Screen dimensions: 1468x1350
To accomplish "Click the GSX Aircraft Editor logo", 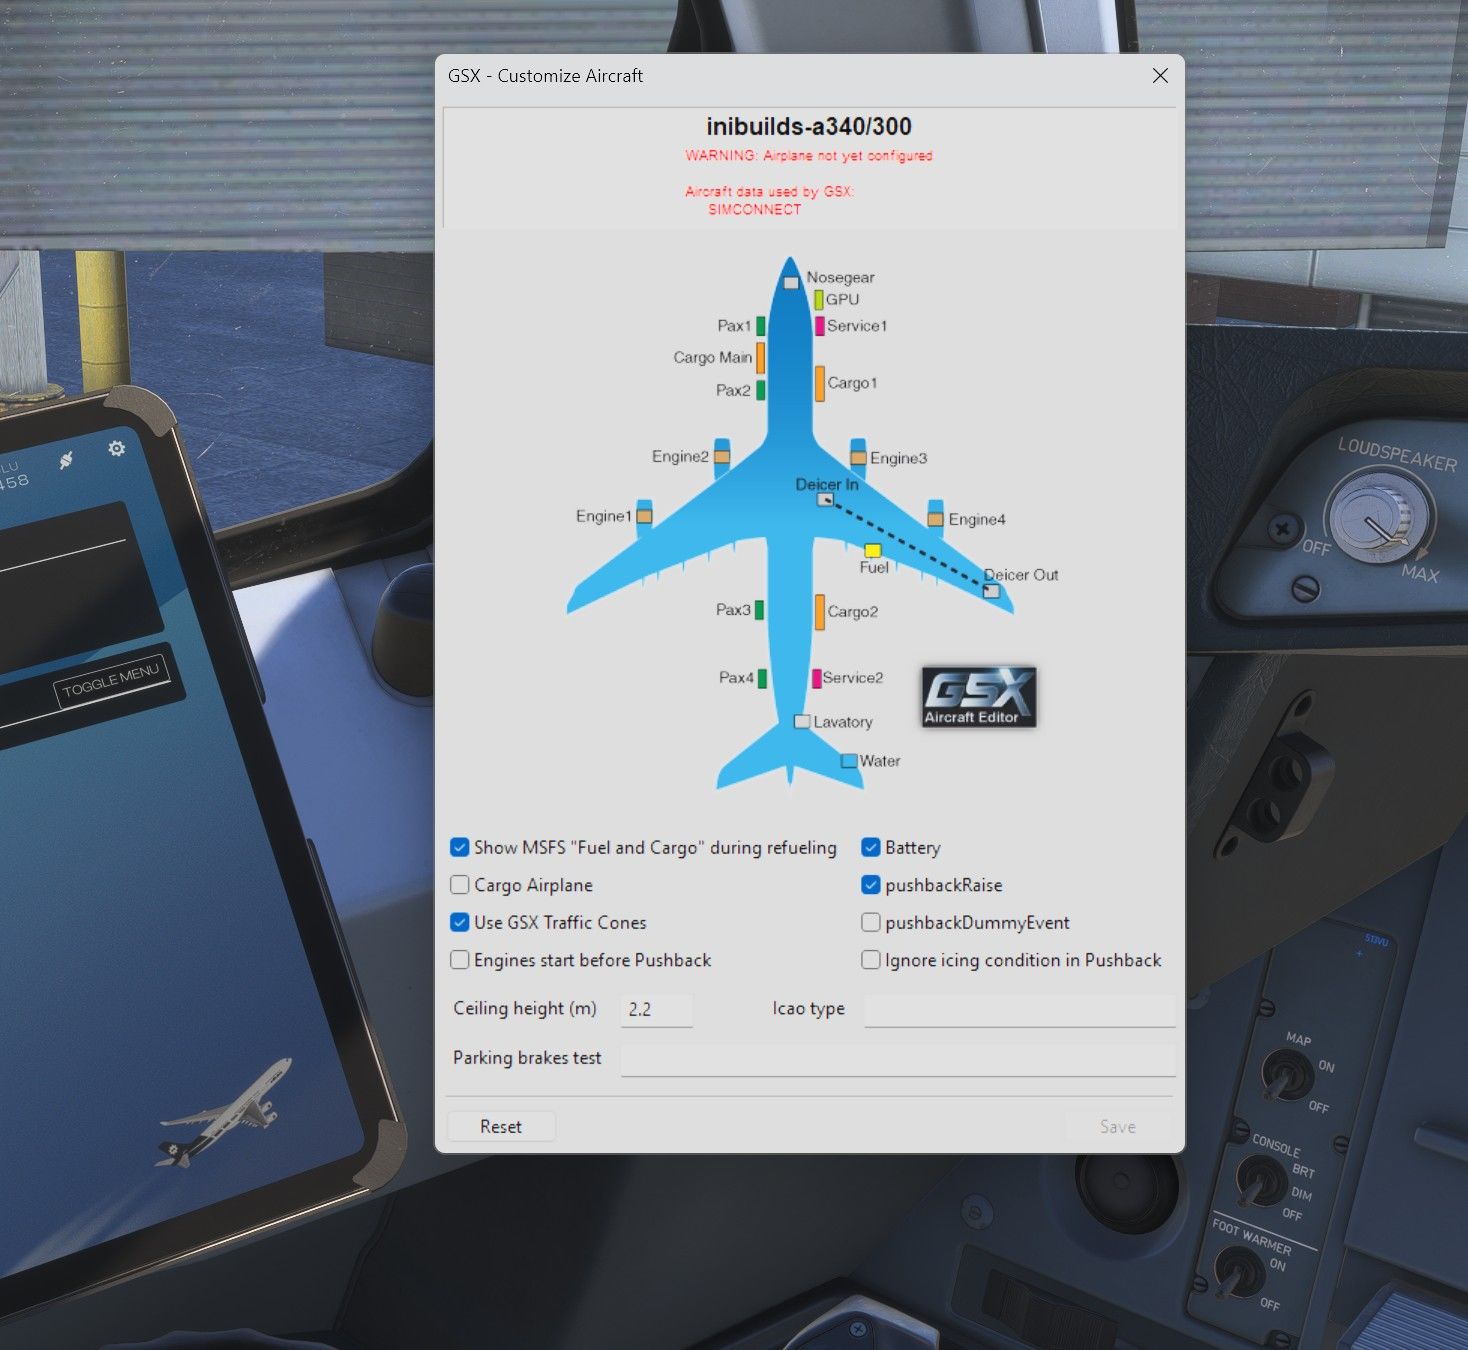I will click(x=978, y=696).
